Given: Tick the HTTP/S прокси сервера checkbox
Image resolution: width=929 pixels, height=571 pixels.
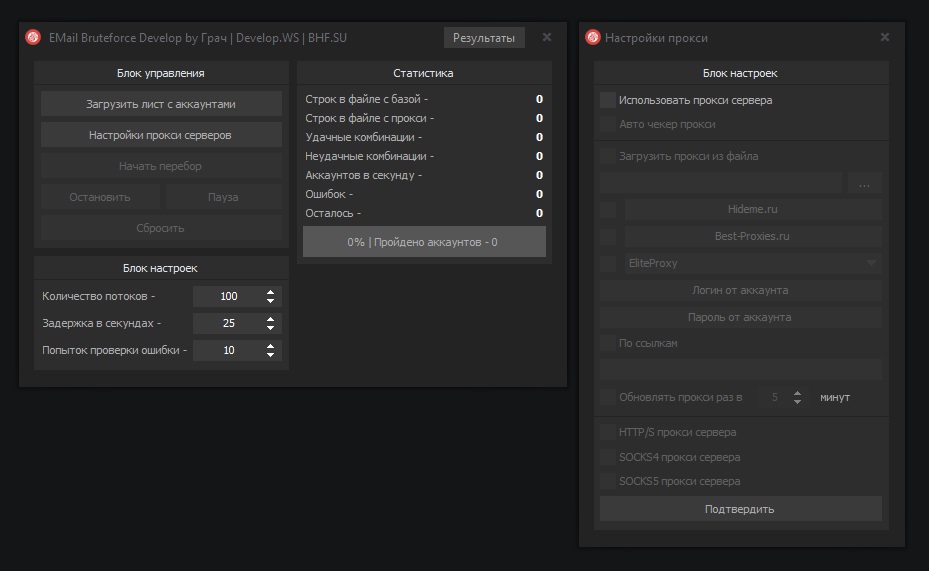Looking at the screenshot, I should [x=608, y=432].
